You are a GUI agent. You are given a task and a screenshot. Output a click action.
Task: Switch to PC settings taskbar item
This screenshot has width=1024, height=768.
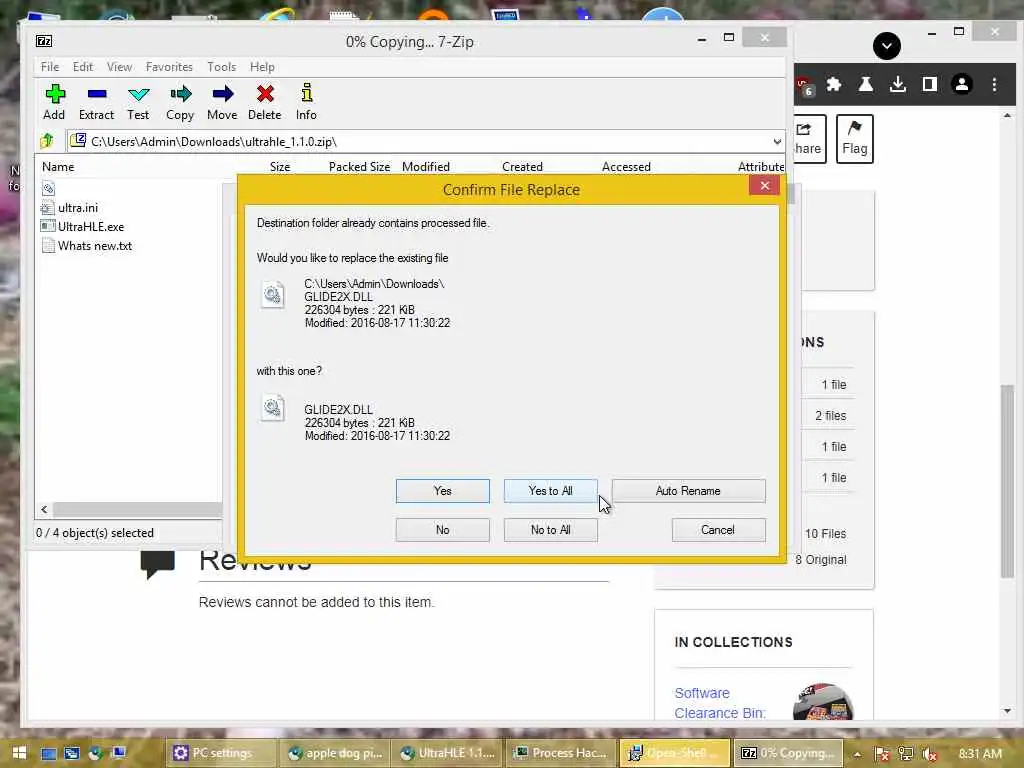[221, 753]
